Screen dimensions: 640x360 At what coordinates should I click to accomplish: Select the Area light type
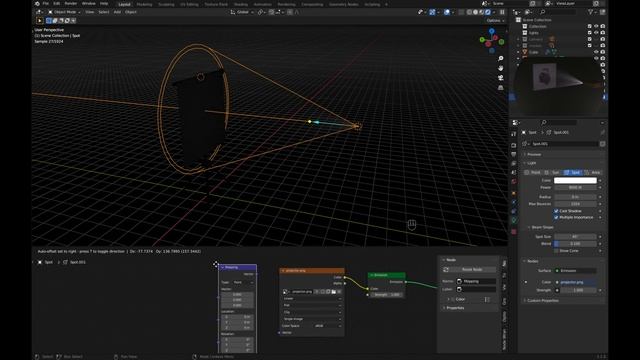[x=593, y=173]
